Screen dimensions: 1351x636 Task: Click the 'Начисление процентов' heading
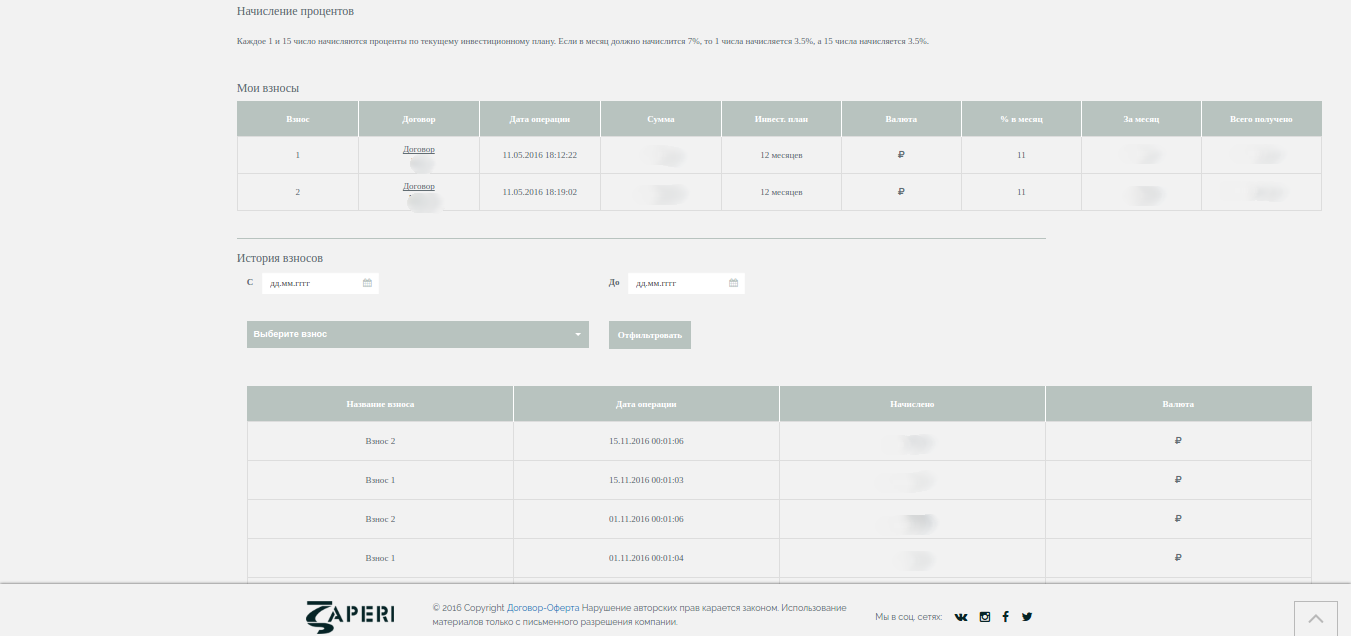(x=295, y=11)
